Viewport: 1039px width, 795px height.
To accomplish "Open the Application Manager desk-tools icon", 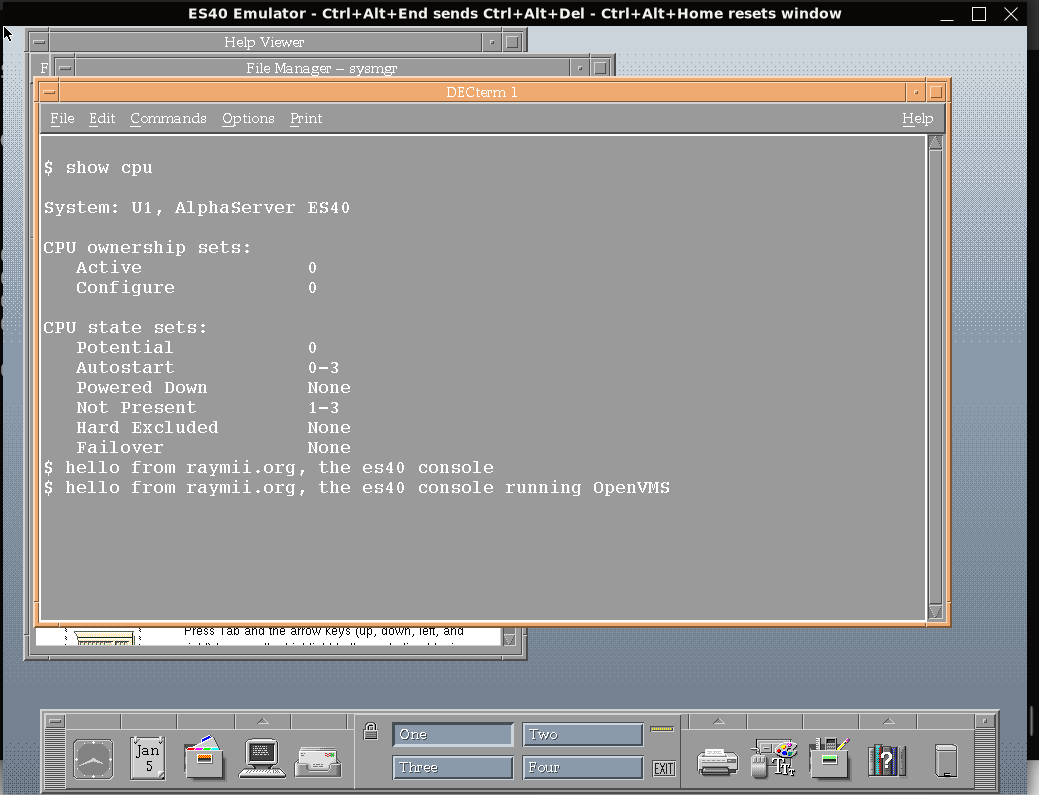I will click(x=830, y=759).
